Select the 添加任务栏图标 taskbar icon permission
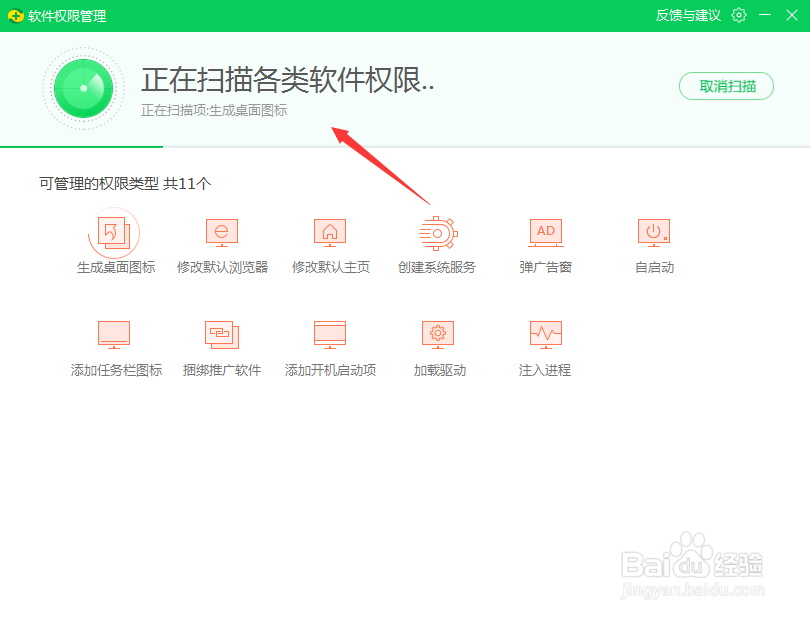This screenshot has width=810, height=618. 113,335
